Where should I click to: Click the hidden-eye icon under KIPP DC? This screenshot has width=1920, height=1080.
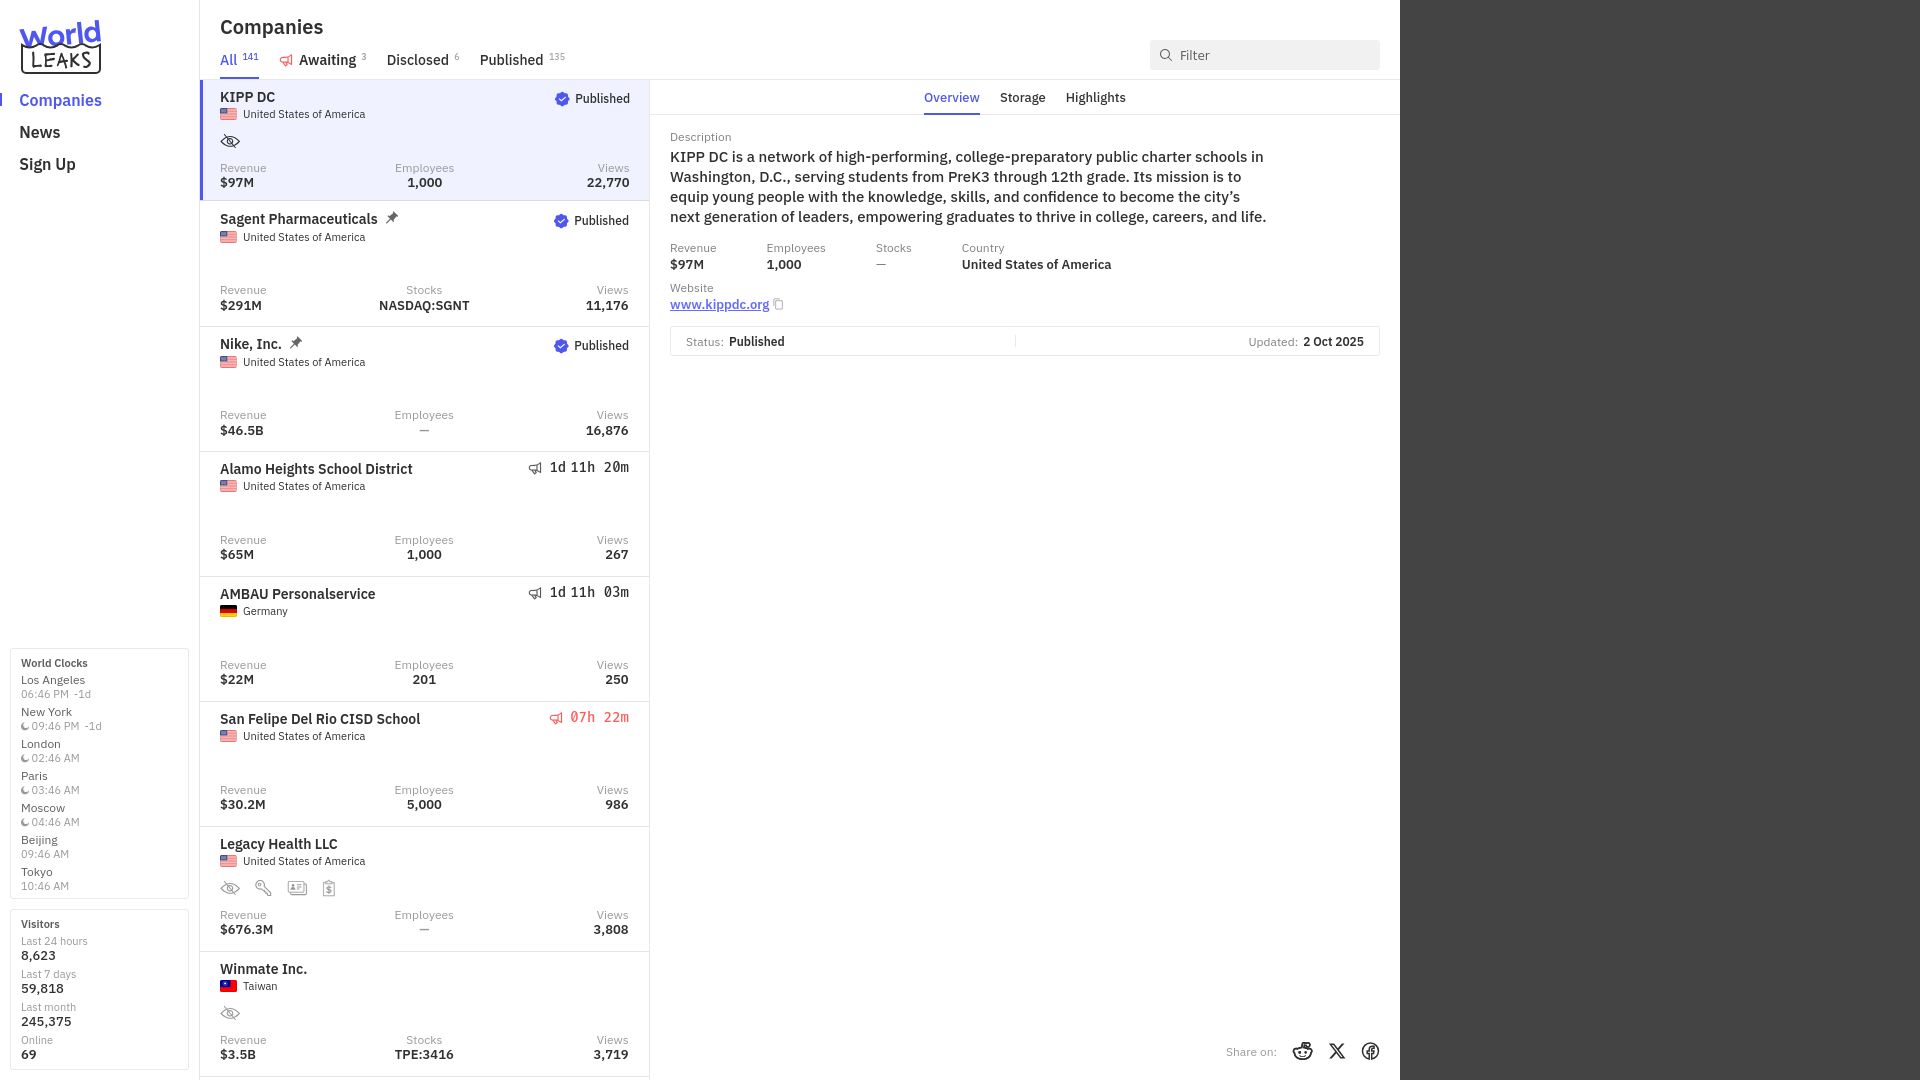(230, 141)
